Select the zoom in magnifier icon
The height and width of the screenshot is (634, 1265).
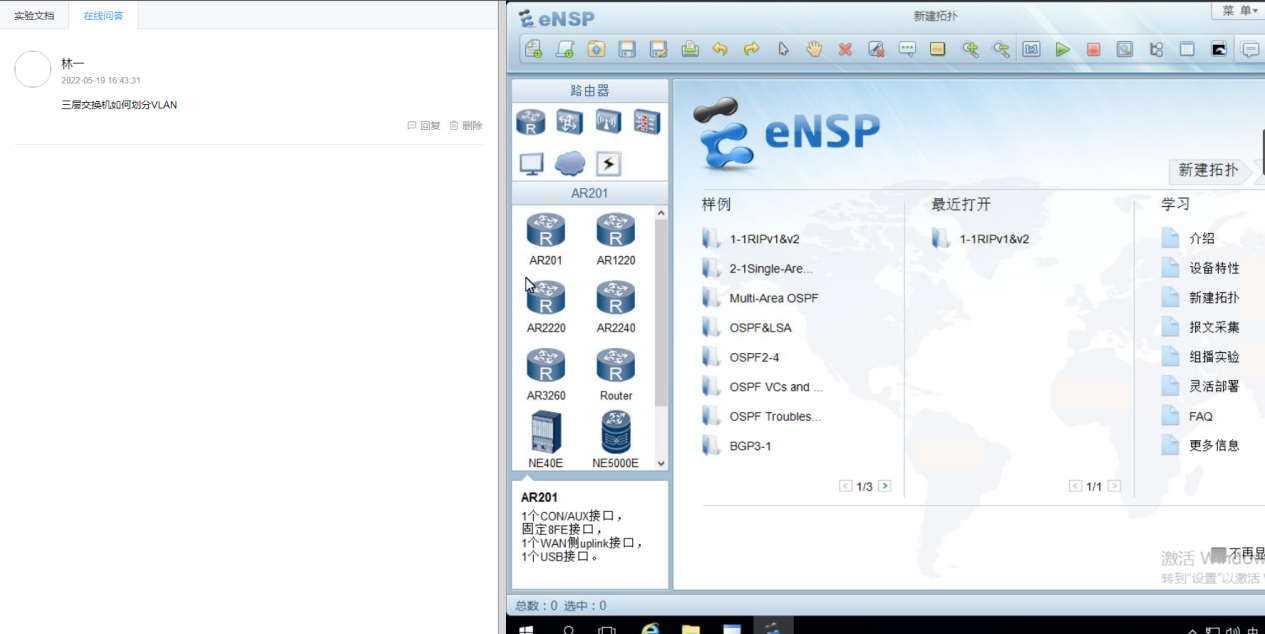tap(969, 49)
